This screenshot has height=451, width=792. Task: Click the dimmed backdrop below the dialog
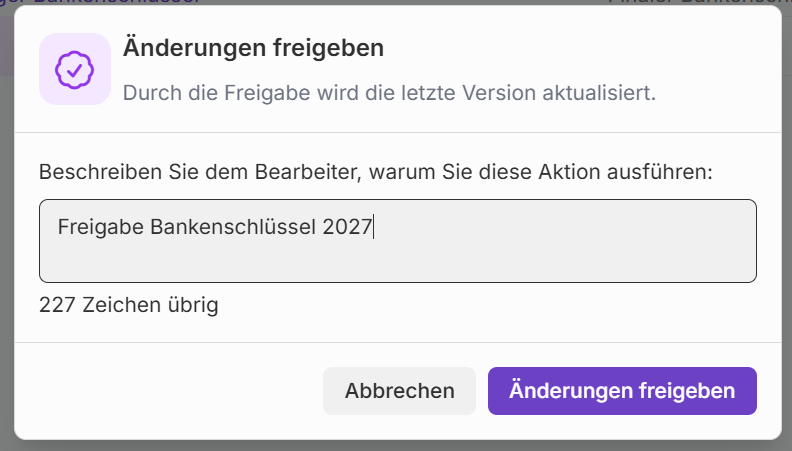click(396, 446)
